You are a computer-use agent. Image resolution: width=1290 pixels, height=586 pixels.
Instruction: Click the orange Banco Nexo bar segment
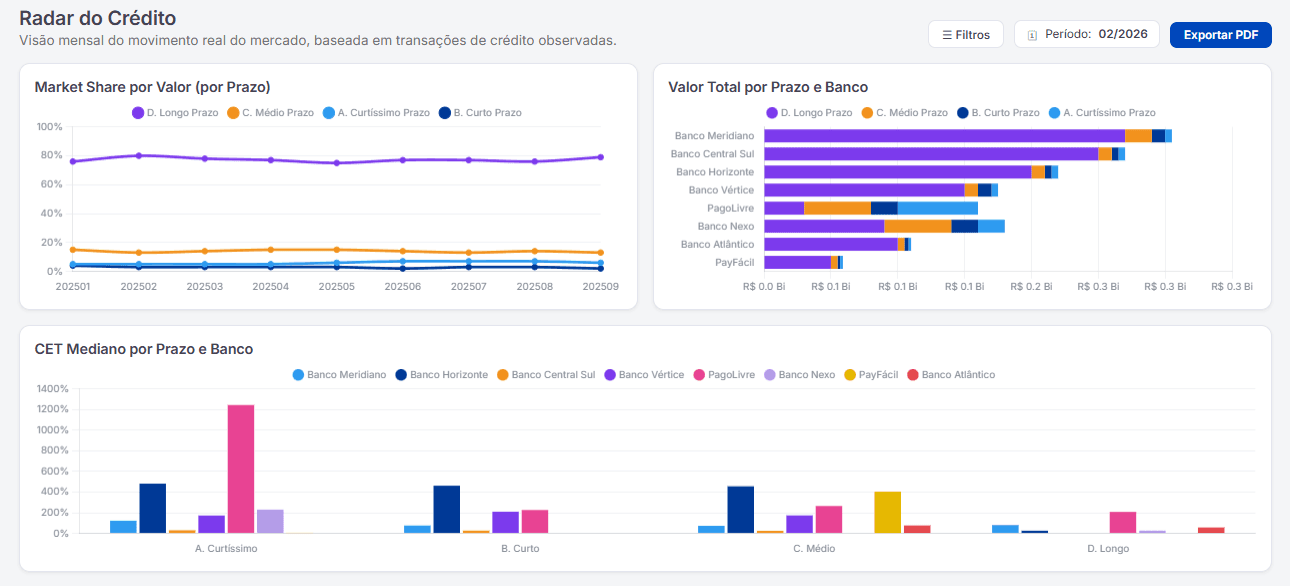(918, 226)
